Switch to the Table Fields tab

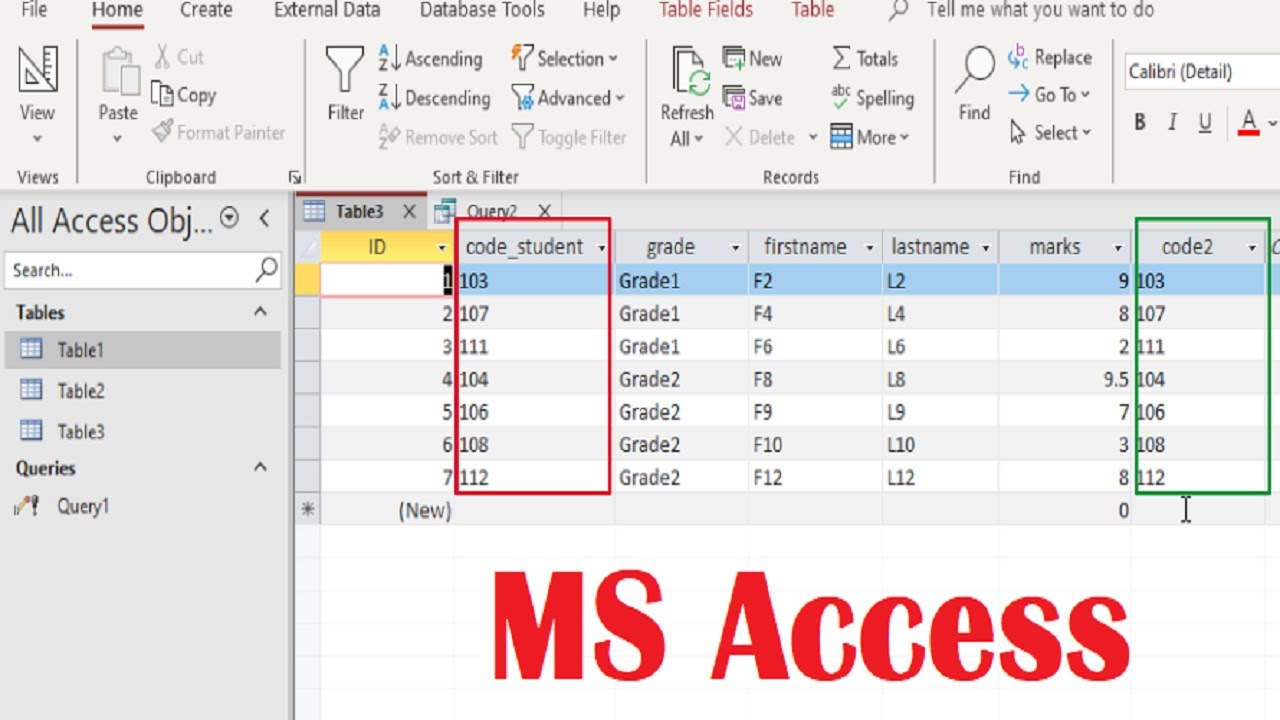pyautogui.click(x=705, y=10)
